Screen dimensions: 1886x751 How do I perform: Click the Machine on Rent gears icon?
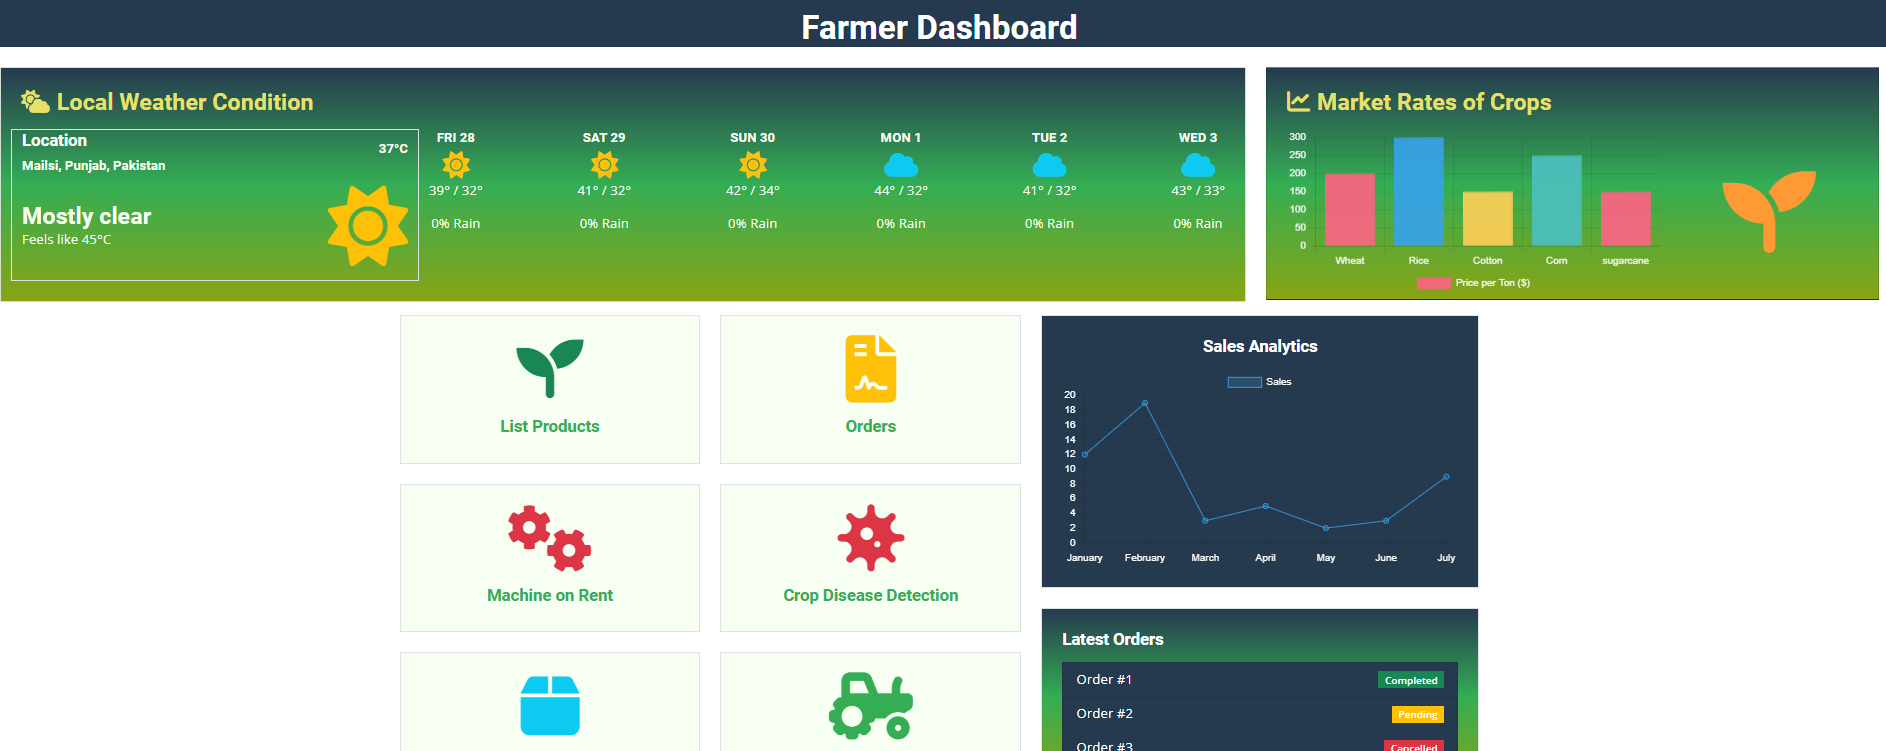click(549, 538)
